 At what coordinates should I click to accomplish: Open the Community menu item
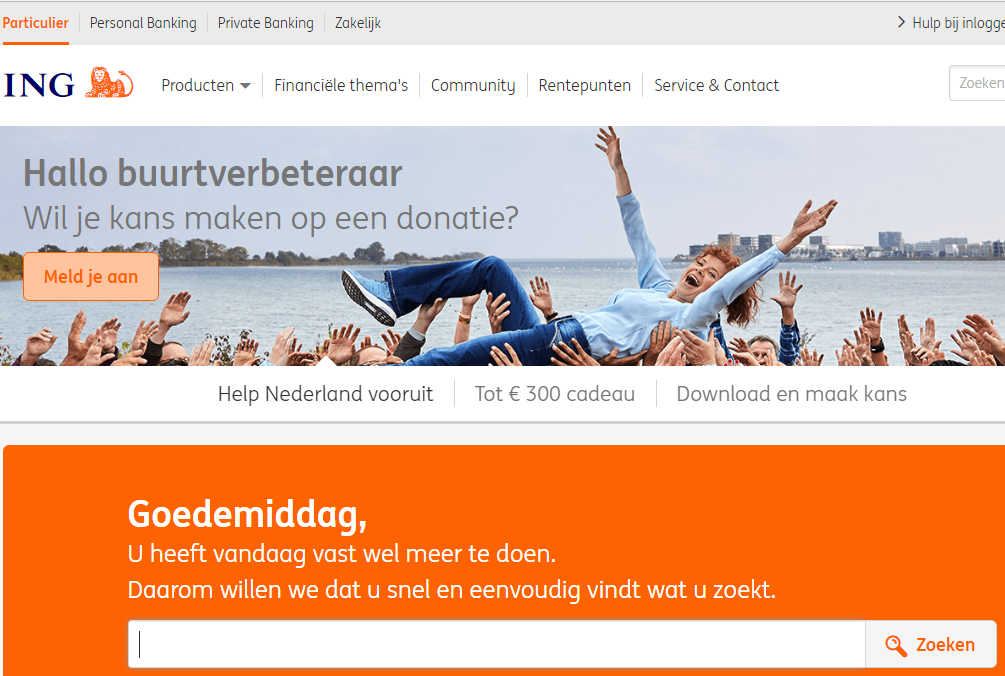click(x=473, y=85)
